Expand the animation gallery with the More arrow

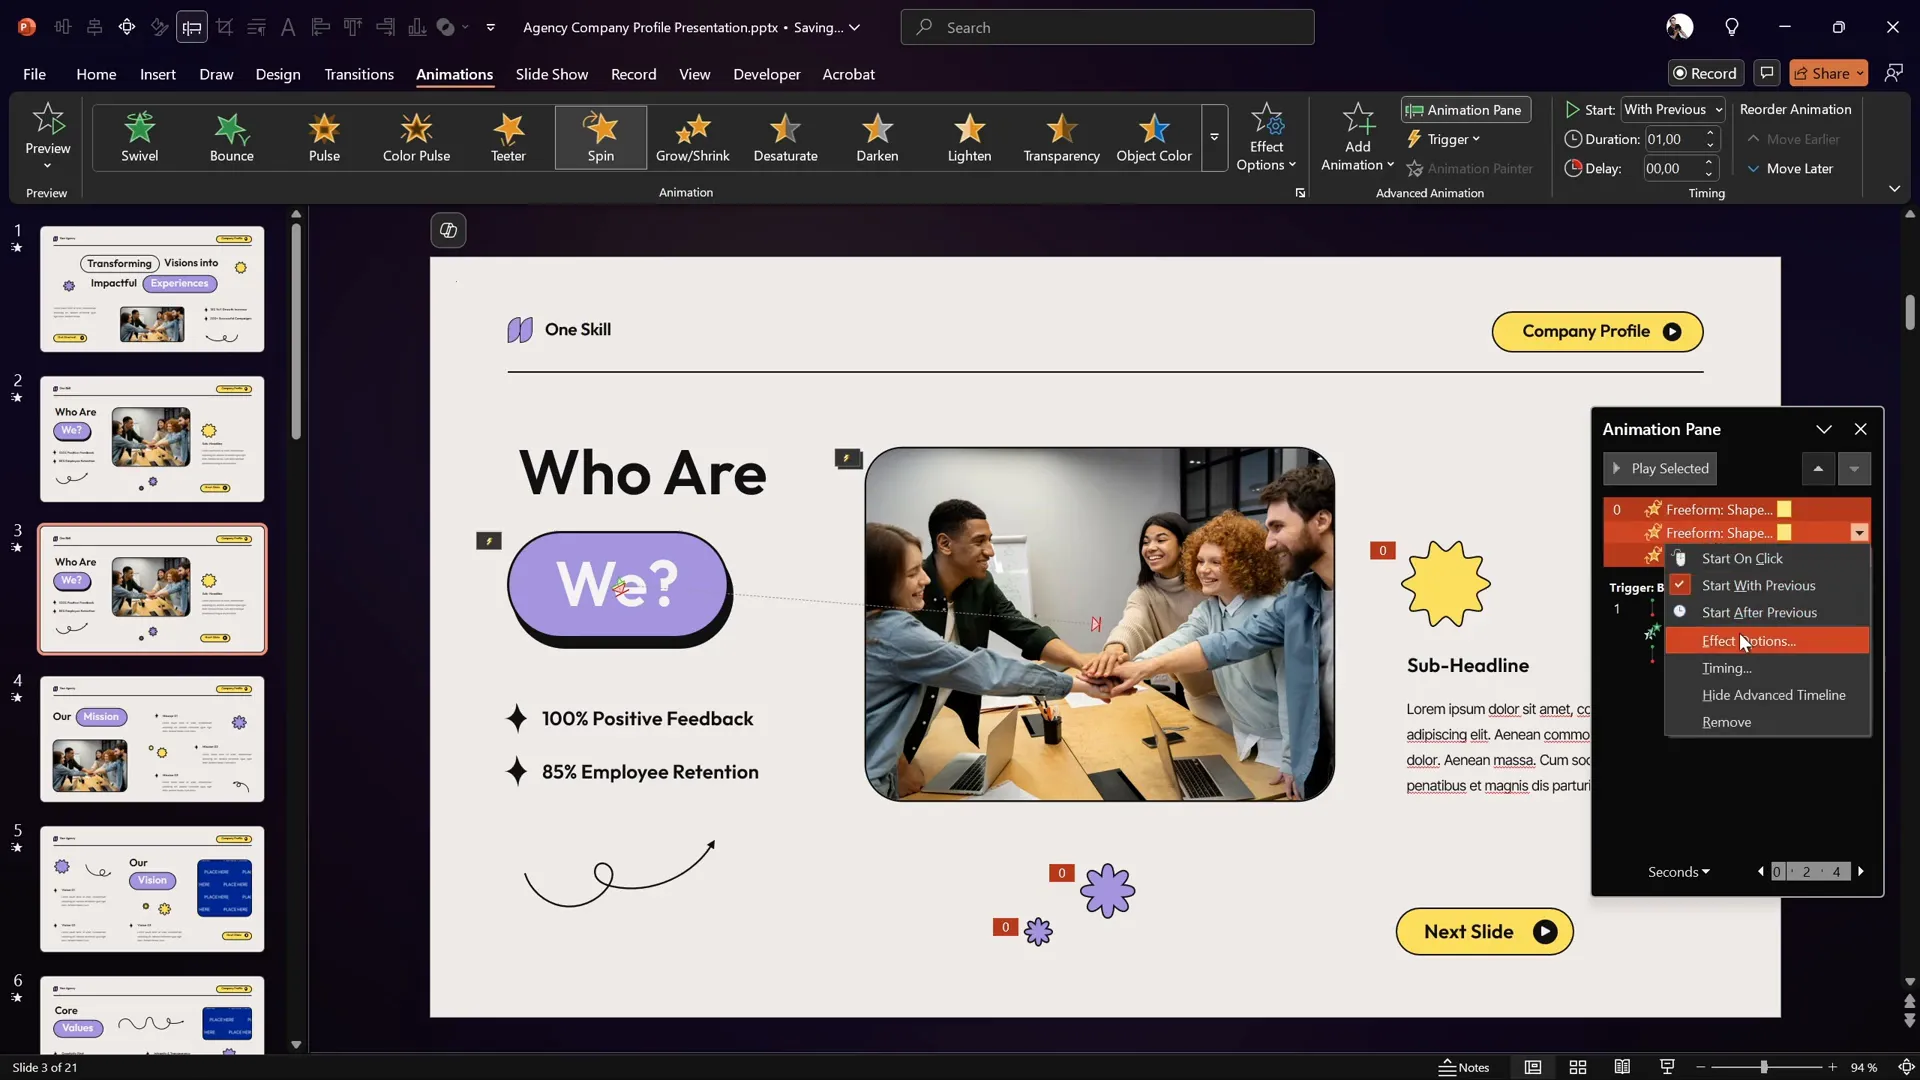[x=1213, y=137]
